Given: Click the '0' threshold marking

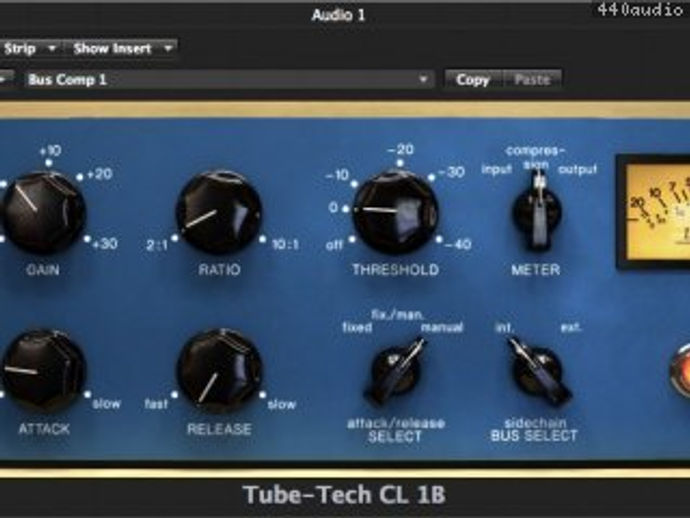Looking at the screenshot, I should pyautogui.click(x=333, y=207).
